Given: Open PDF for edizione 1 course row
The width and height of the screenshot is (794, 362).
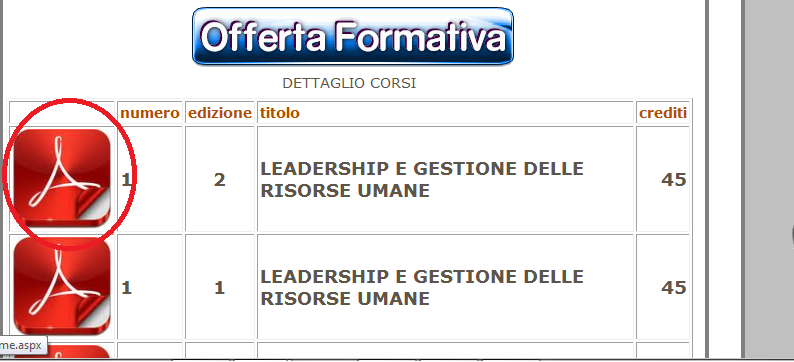Looking at the screenshot, I should [62, 287].
